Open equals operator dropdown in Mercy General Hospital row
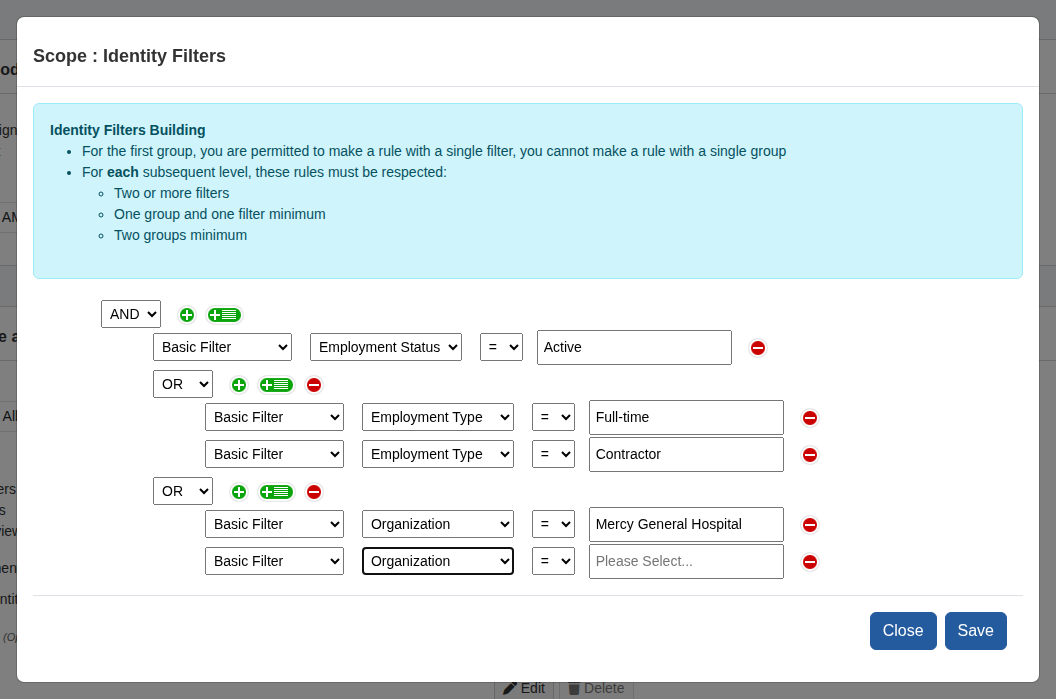The height and width of the screenshot is (699, 1056). [x=553, y=524]
